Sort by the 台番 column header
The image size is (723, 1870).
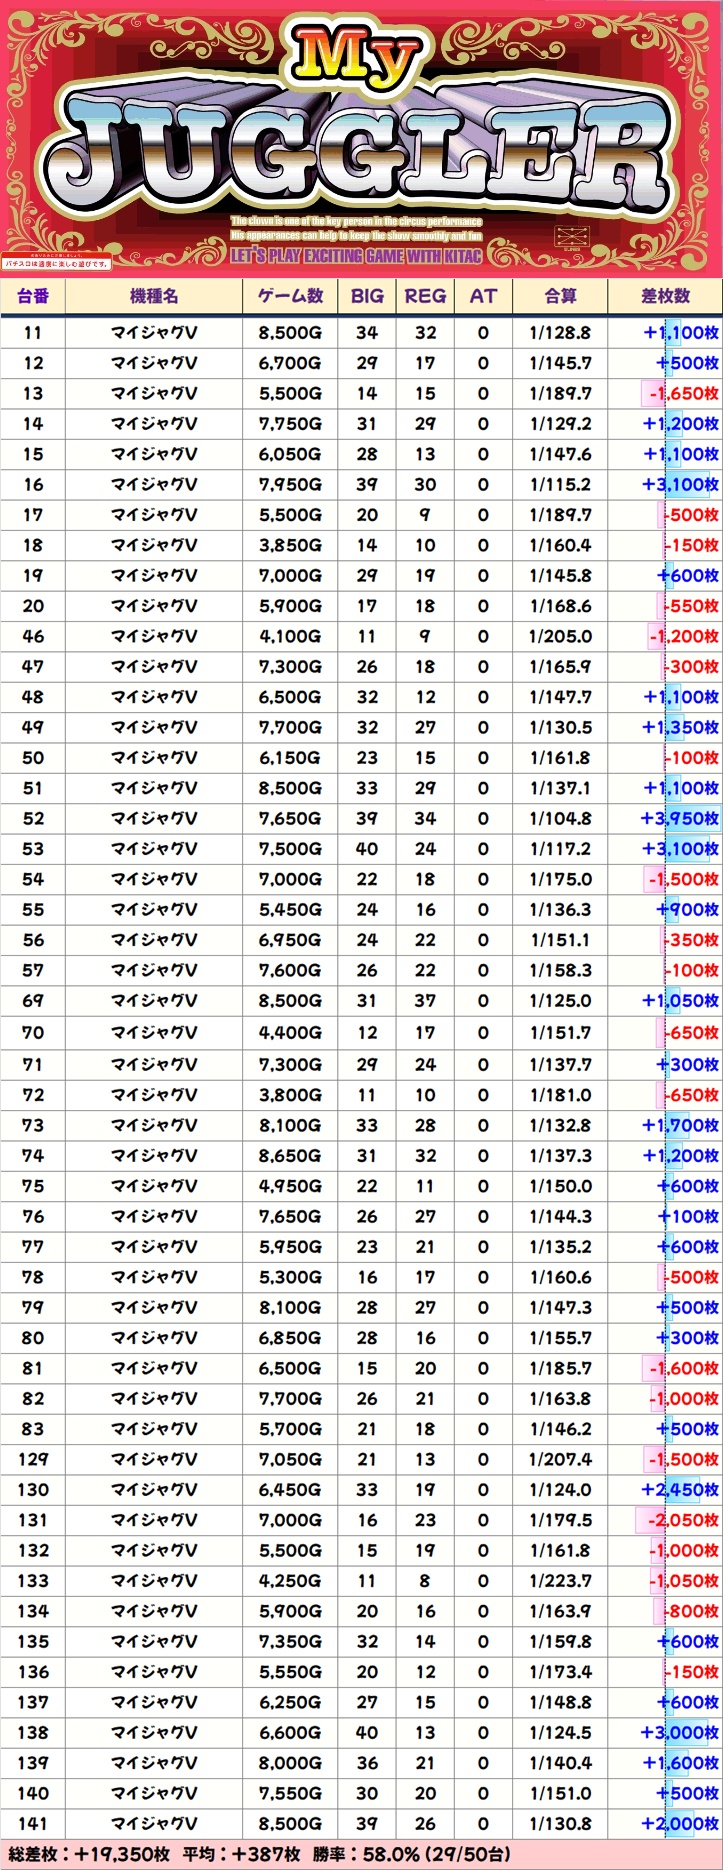click(33, 296)
